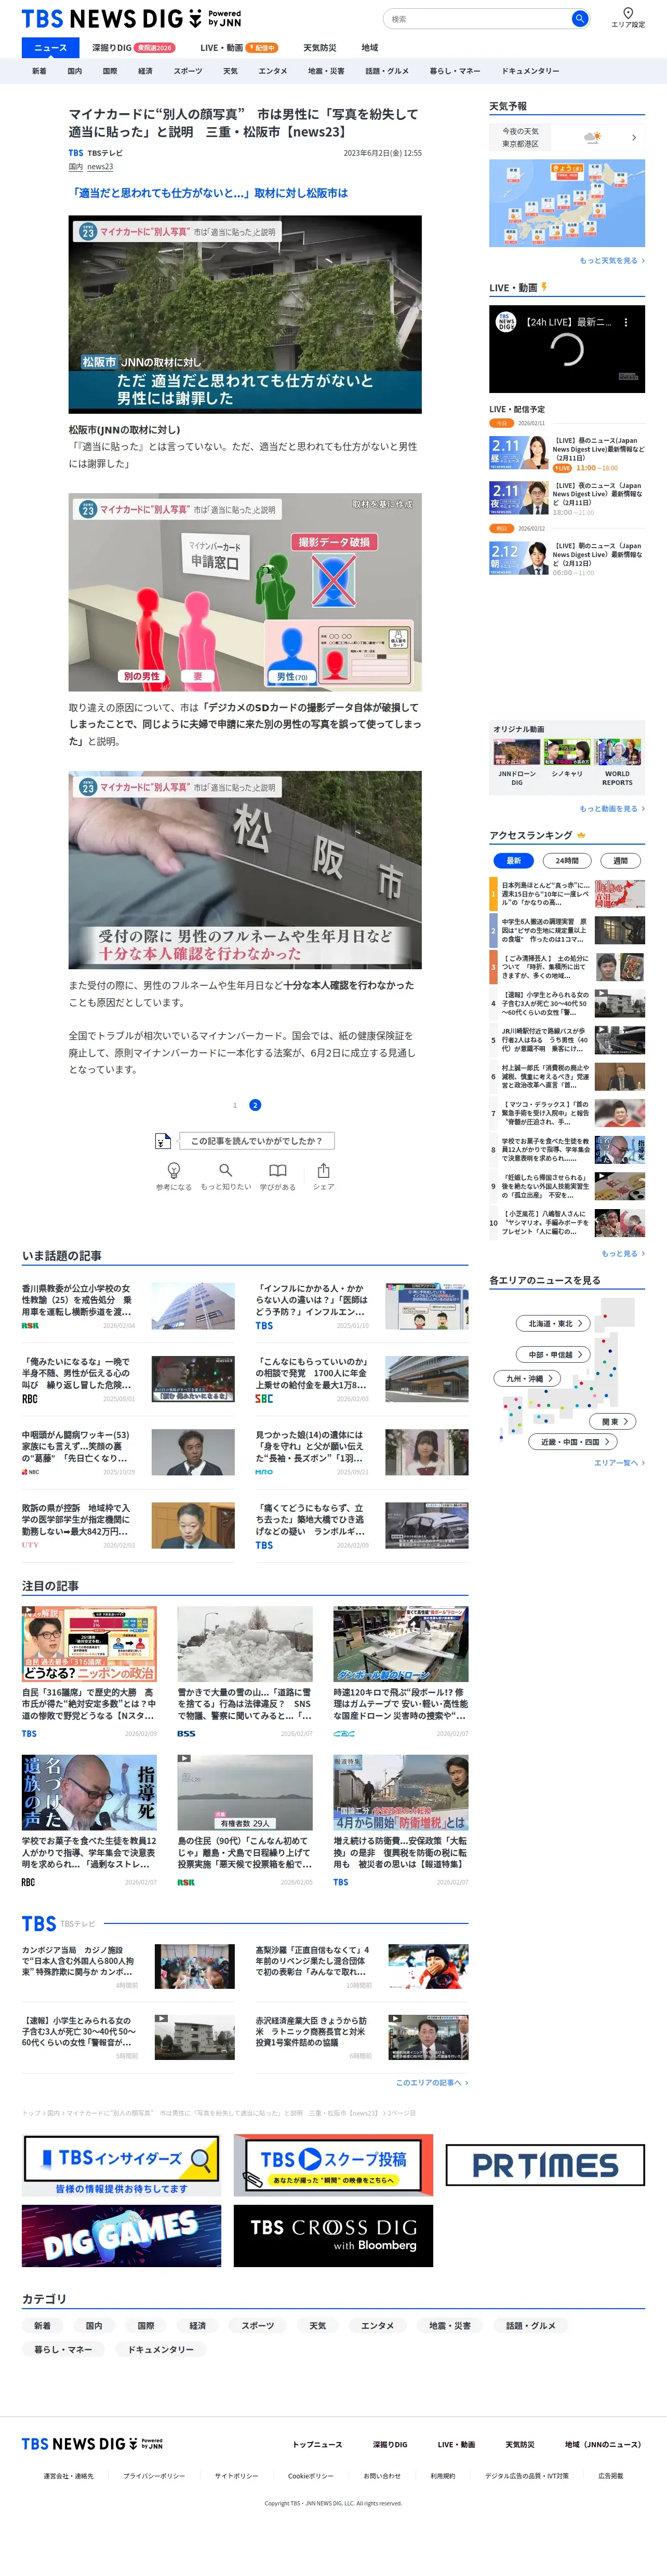Select the 地域 main tab
The width and height of the screenshot is (667, 2576).
pos(369,47)
